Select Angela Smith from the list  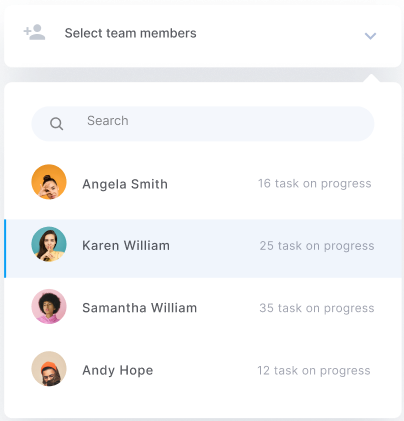(x=203, y=184)
